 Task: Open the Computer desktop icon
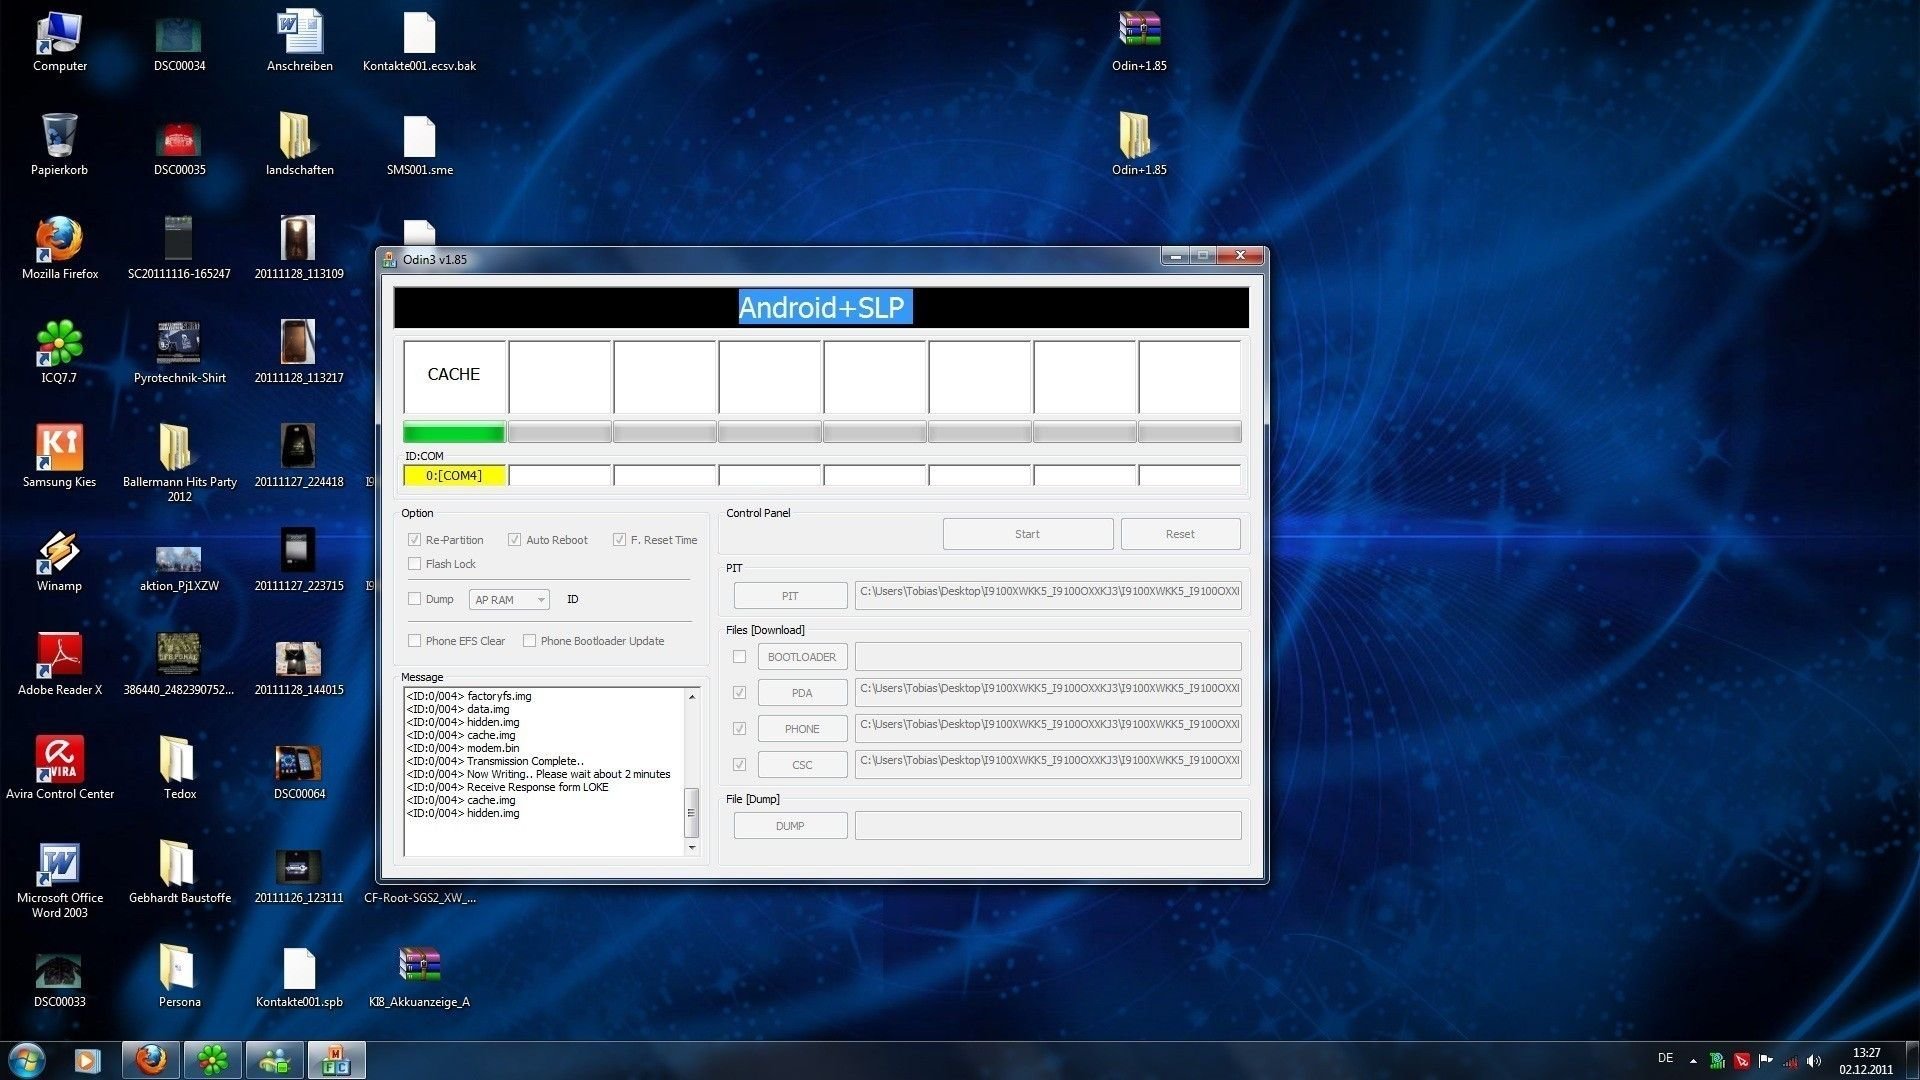59,41
